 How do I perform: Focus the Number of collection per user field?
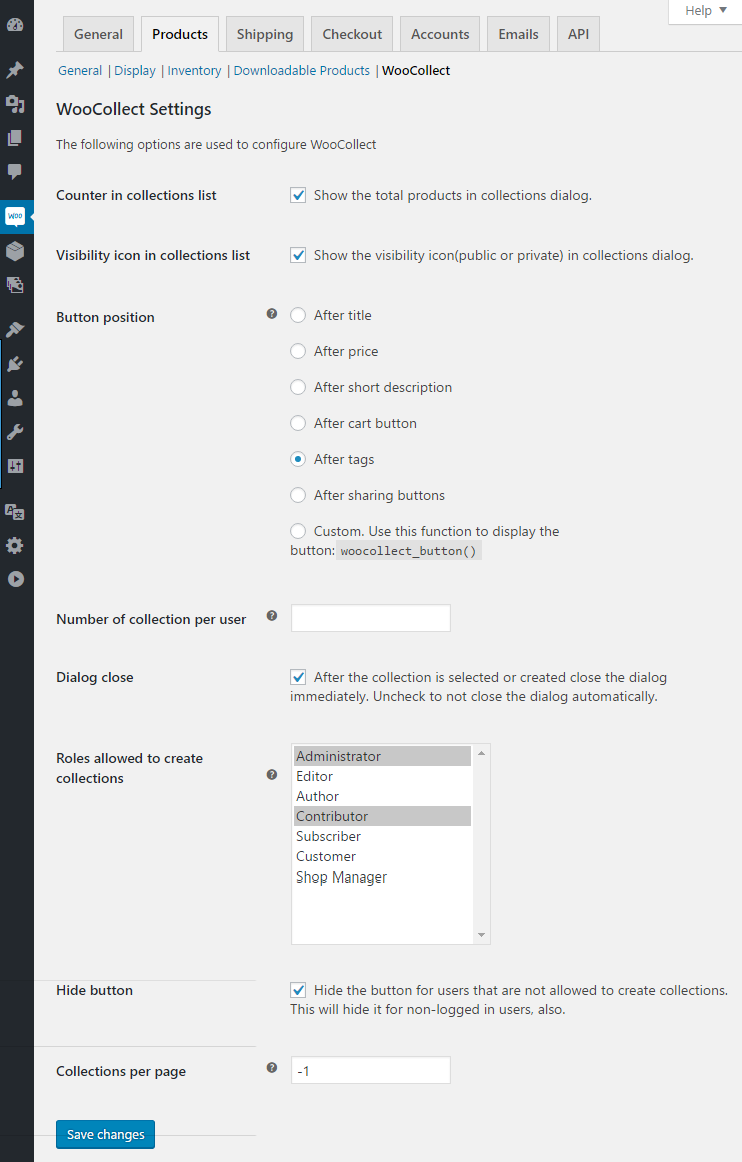[x=371, y=618]
